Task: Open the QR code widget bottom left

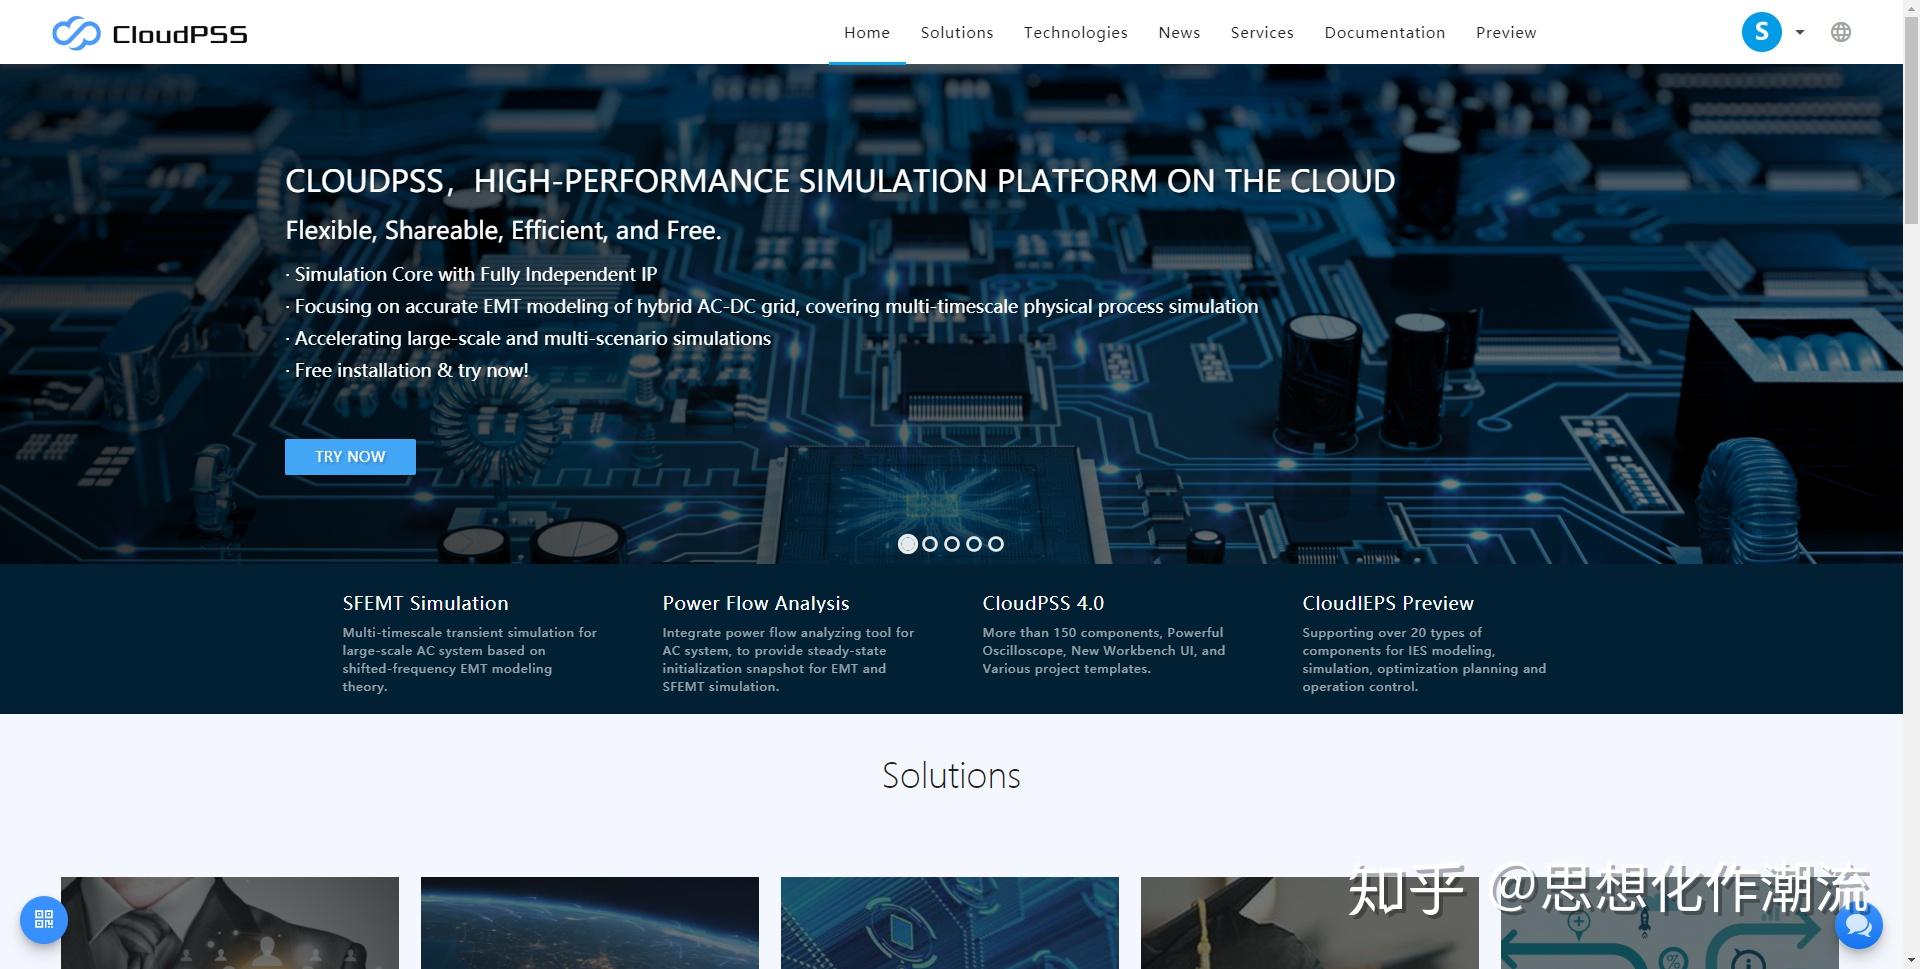Action: [42, 919]
